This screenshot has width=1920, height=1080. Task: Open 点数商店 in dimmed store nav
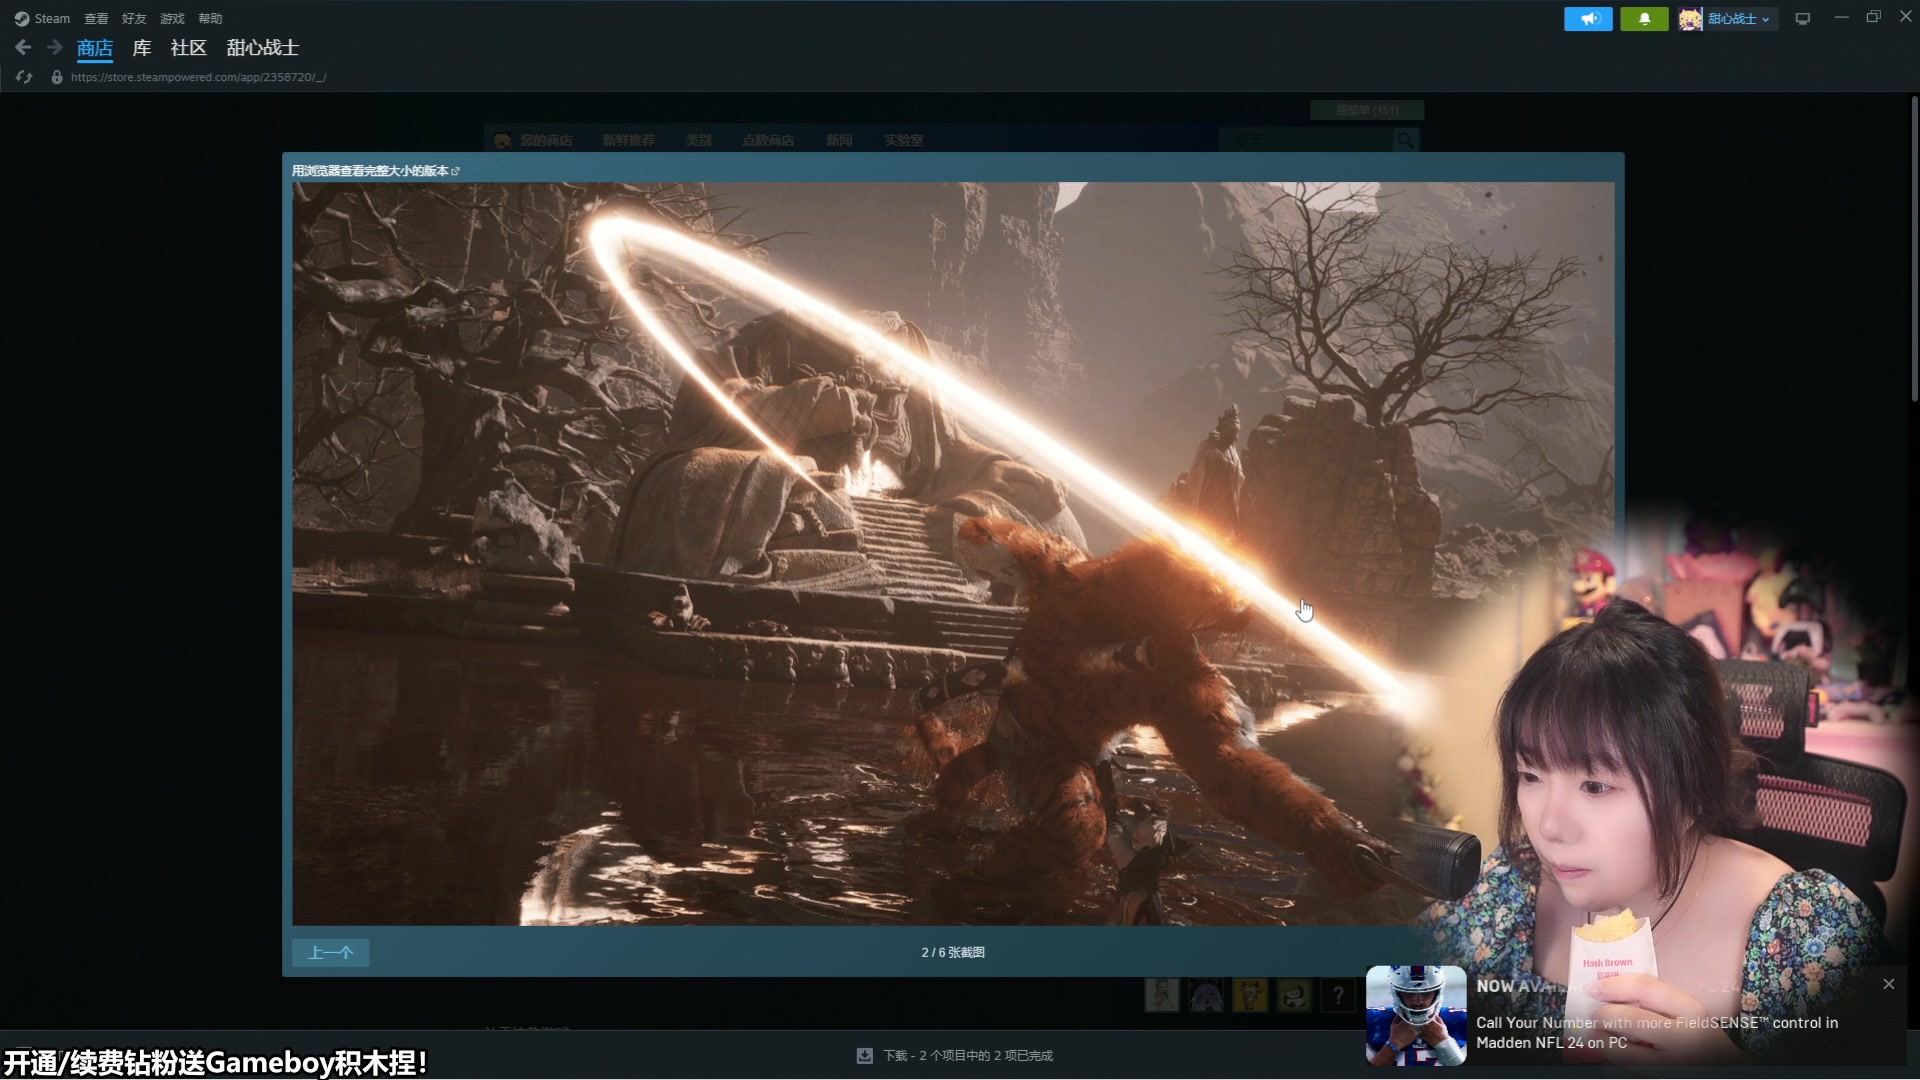tap(768, 141)
